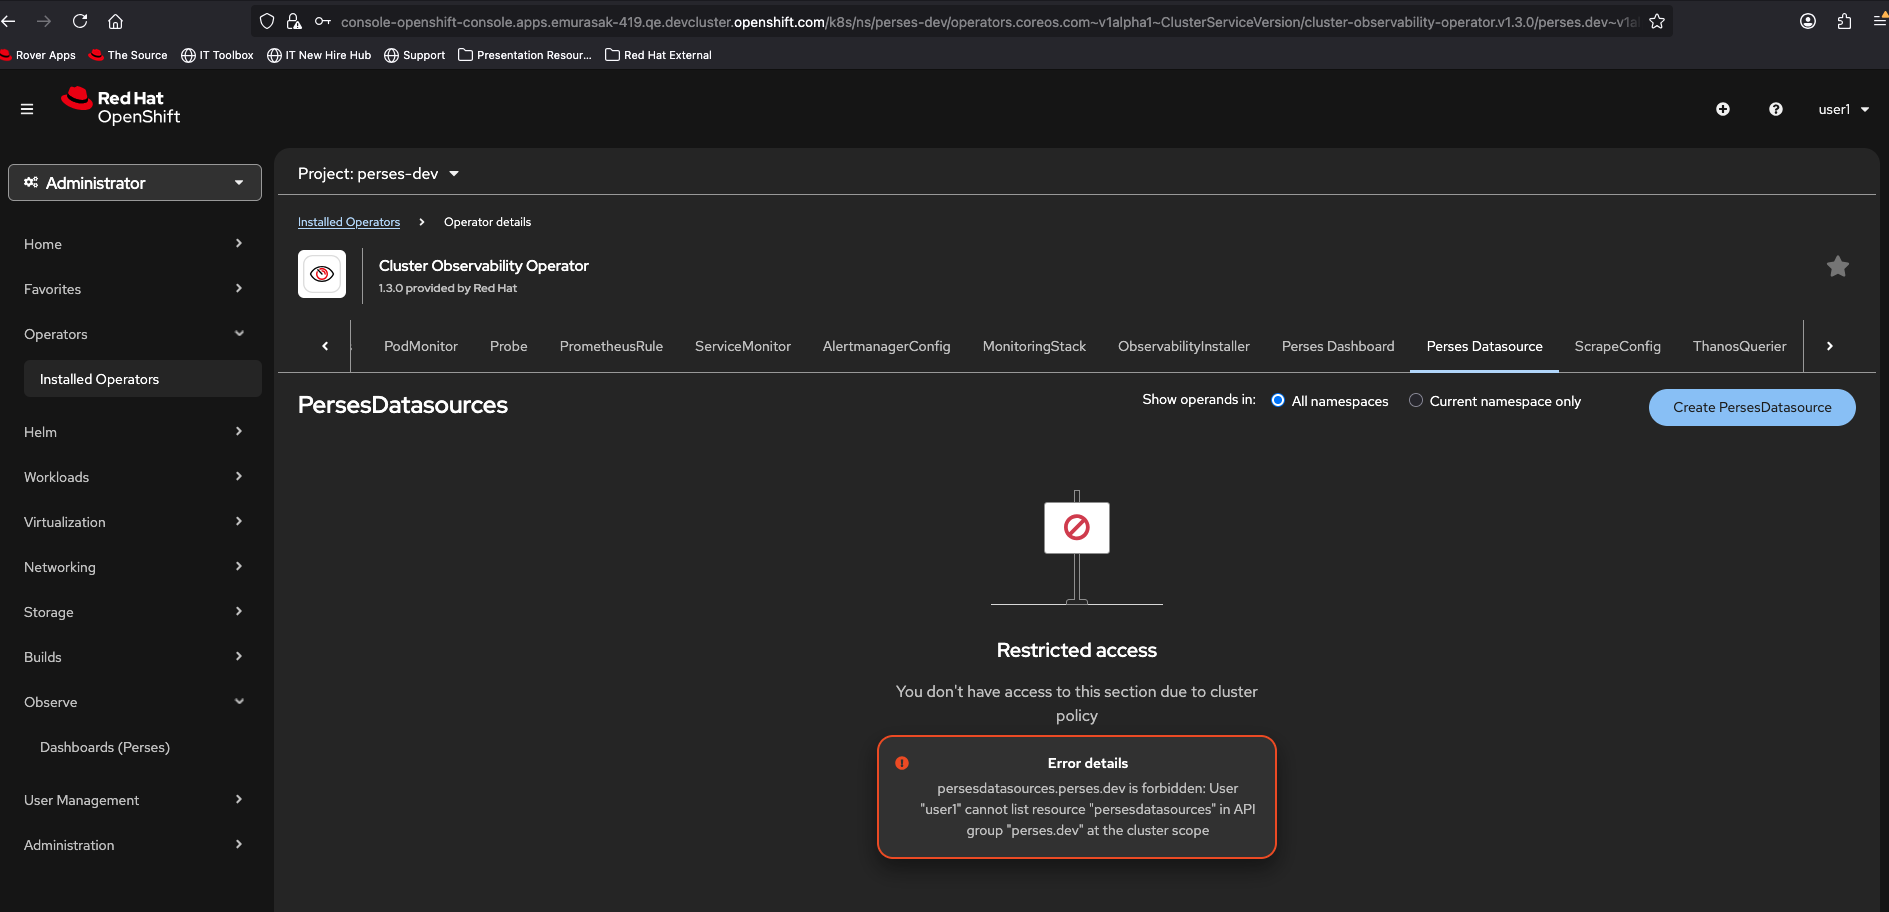Expand the User Management navigation section
This screenshot has height=912, width=1889.
135,800
